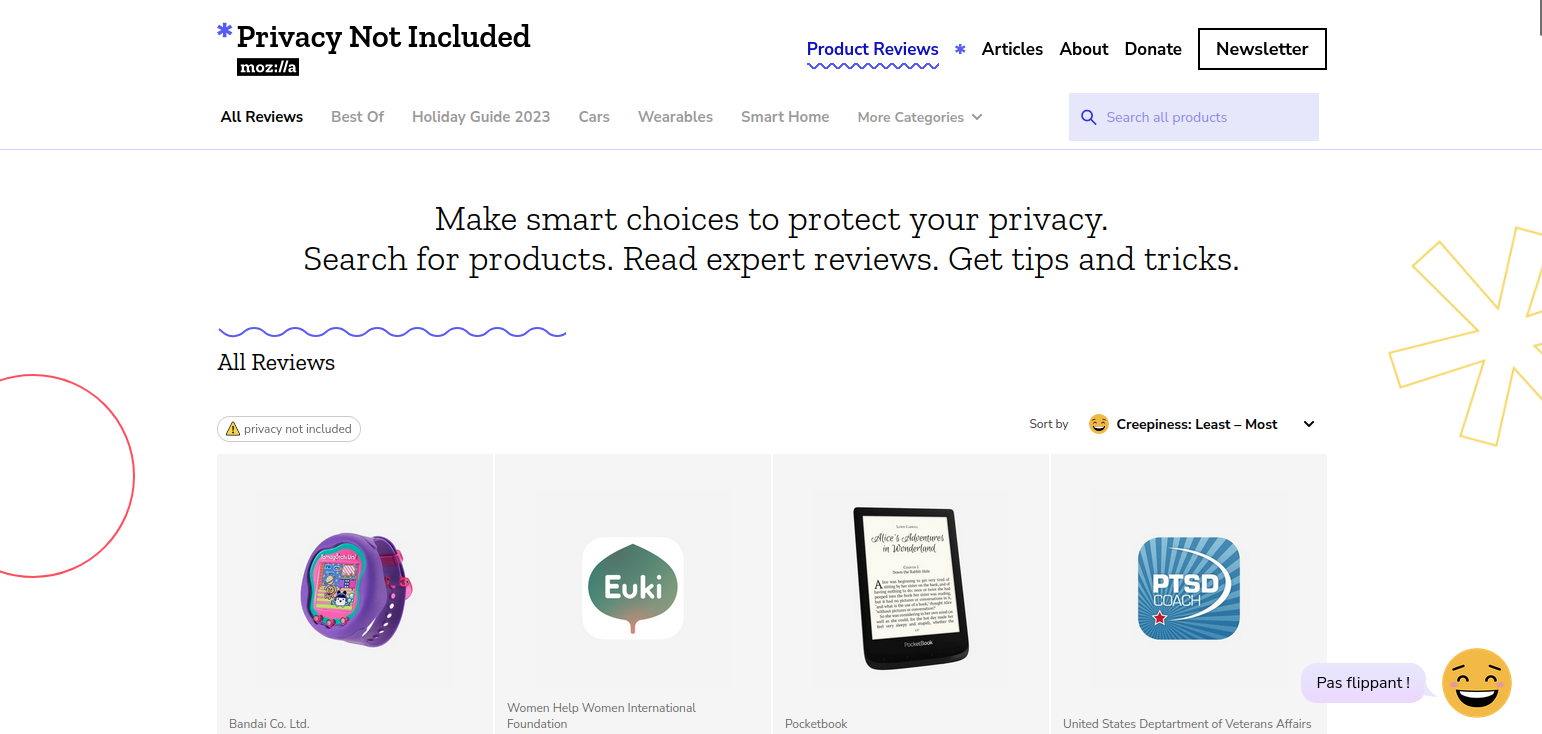Image resolution: width=1542 pixels, height=734 pixels.
Task: Click the warning triangle on privacy badge
Action: click(x=233, y=429)
